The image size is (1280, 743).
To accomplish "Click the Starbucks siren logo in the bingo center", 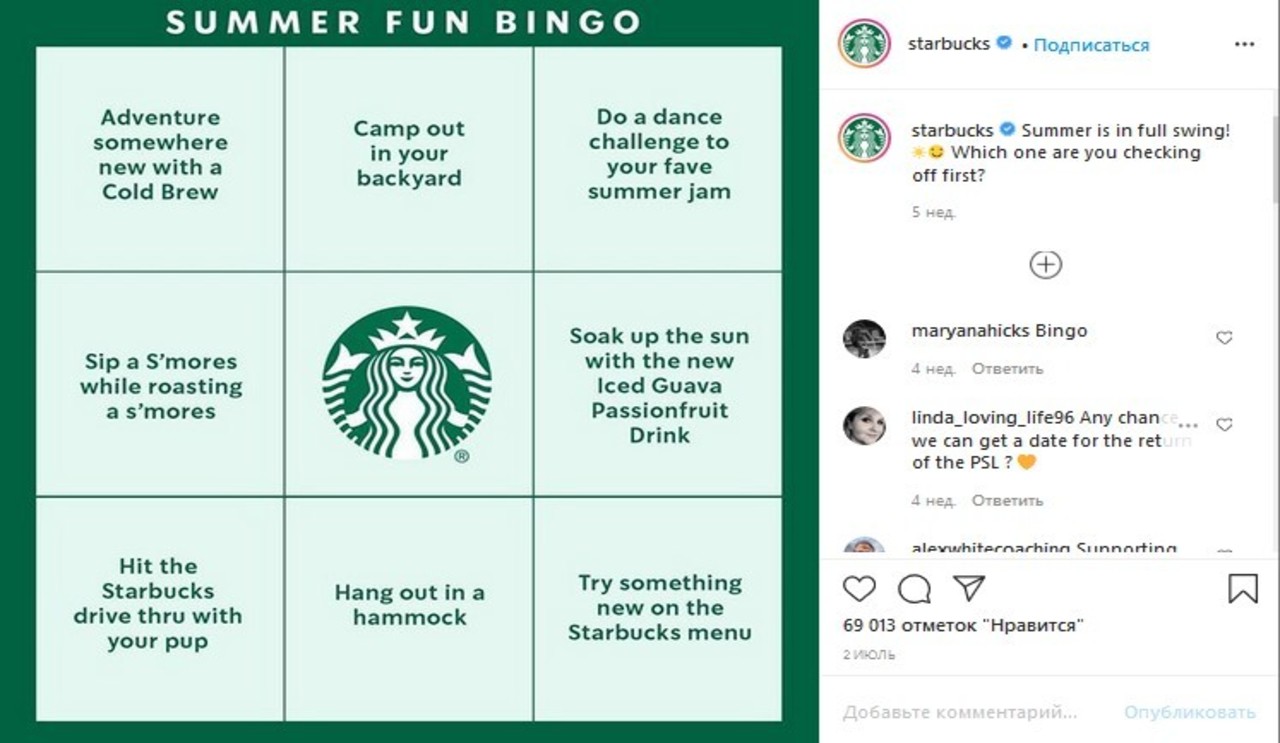I will tap(407, 385).
